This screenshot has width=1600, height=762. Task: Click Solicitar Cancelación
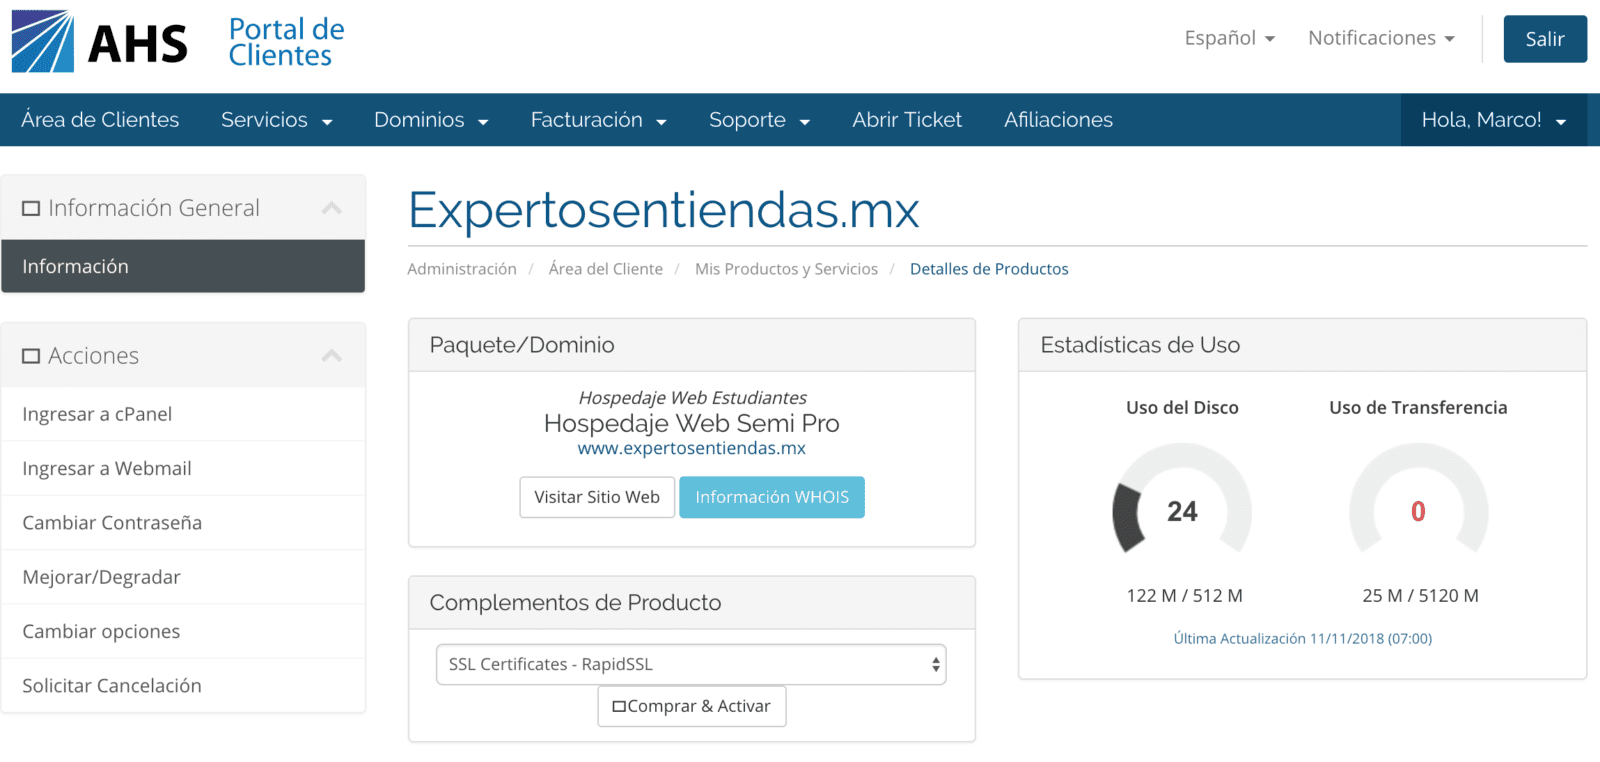(x=183, y=685)
